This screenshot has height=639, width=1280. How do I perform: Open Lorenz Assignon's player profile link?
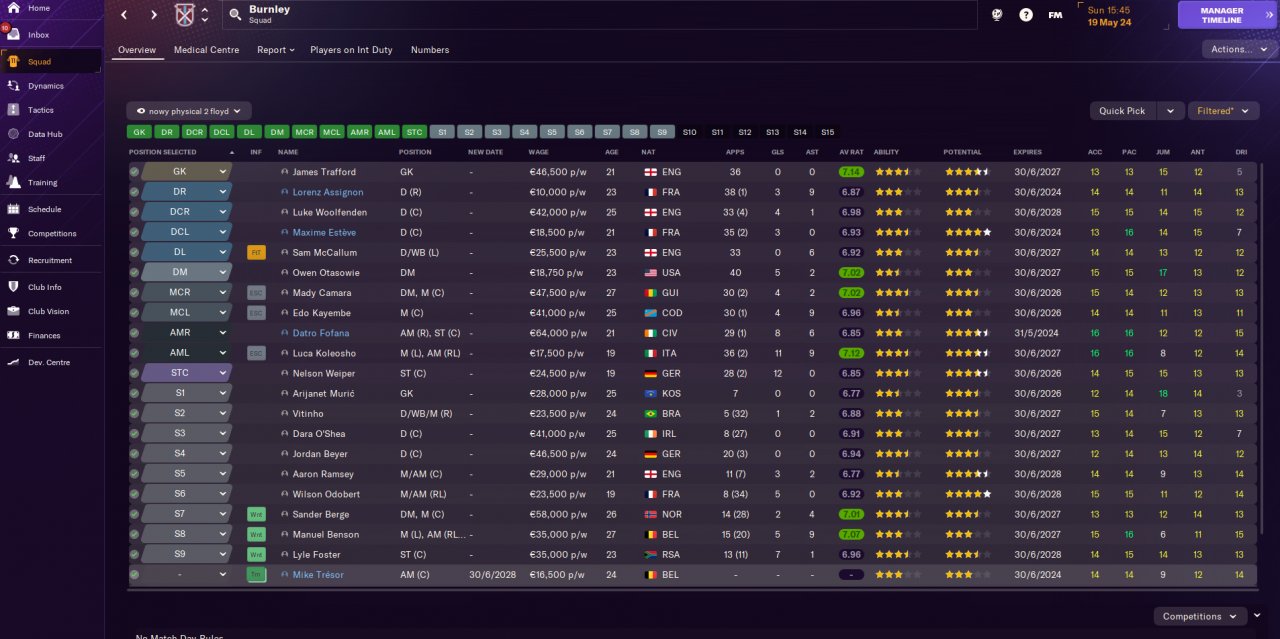(328, 192)
